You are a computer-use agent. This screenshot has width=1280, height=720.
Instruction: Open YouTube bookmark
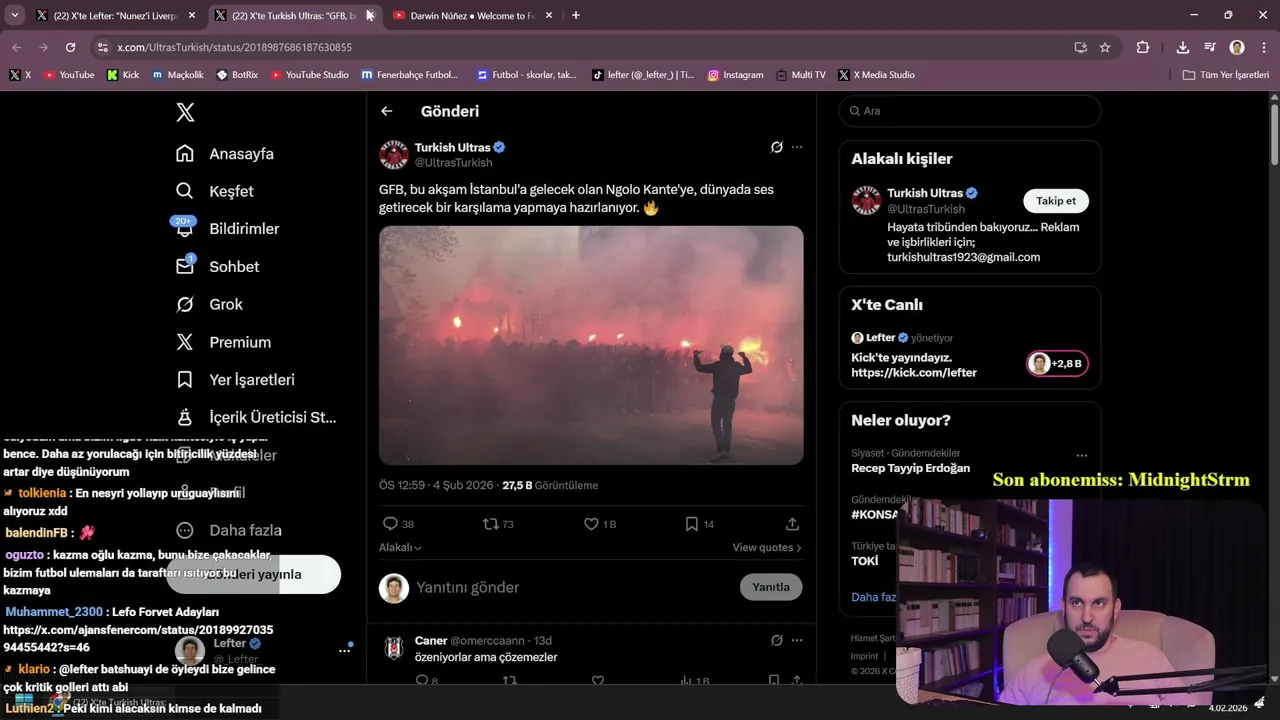[x=69, y=75]
